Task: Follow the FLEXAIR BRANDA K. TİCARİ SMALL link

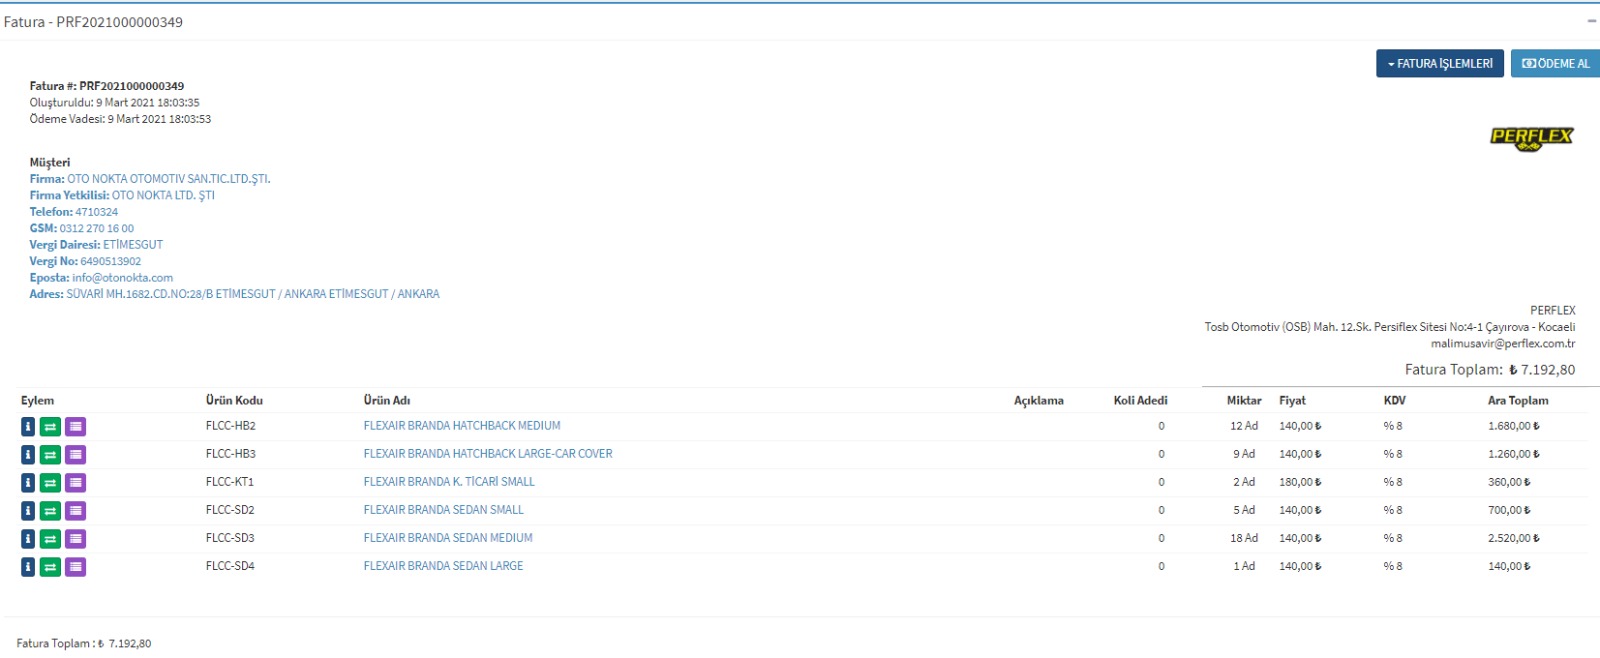Action: click(x=449, y=482)
